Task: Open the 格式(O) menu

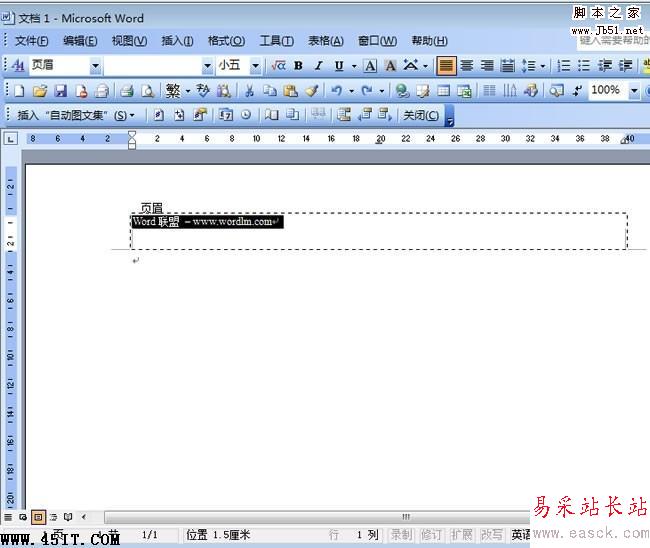Action: (x=226, y=41)
